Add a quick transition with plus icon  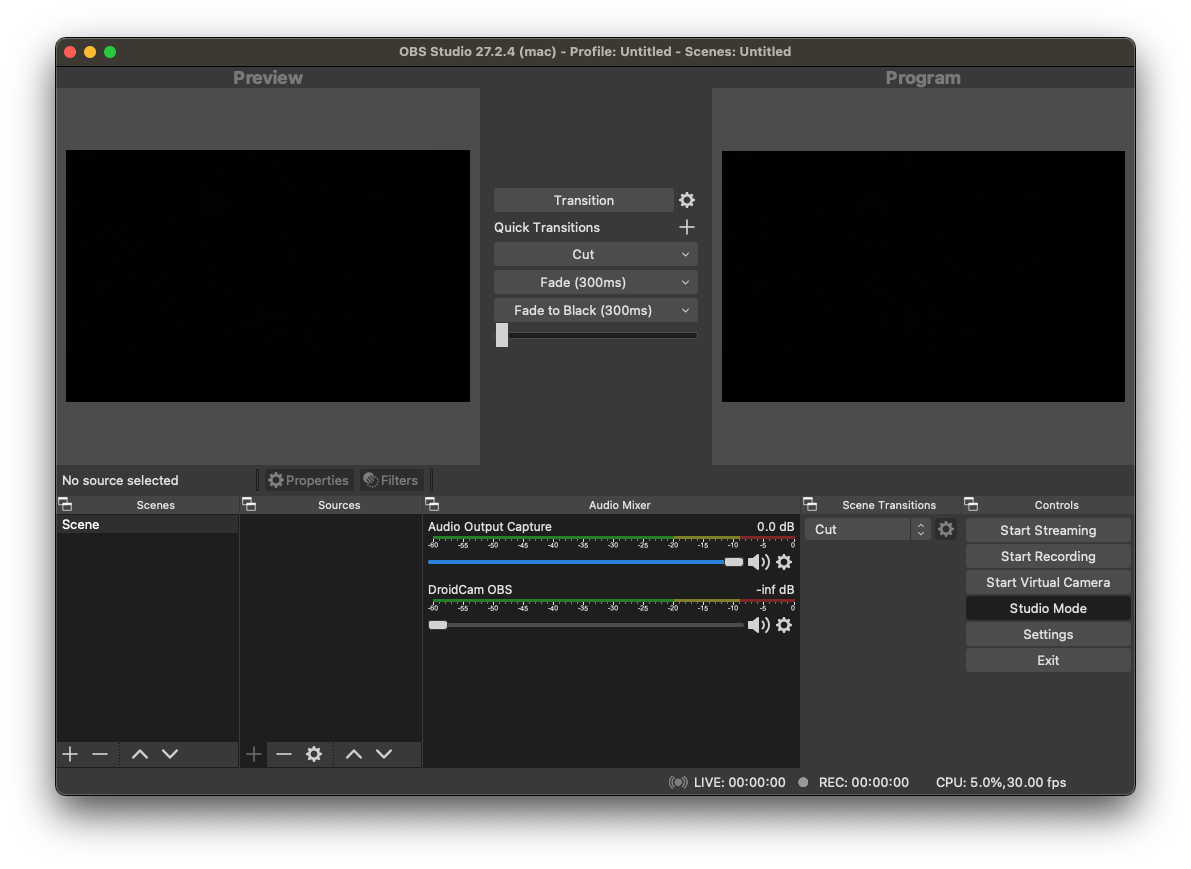click(x=687, y=227)
